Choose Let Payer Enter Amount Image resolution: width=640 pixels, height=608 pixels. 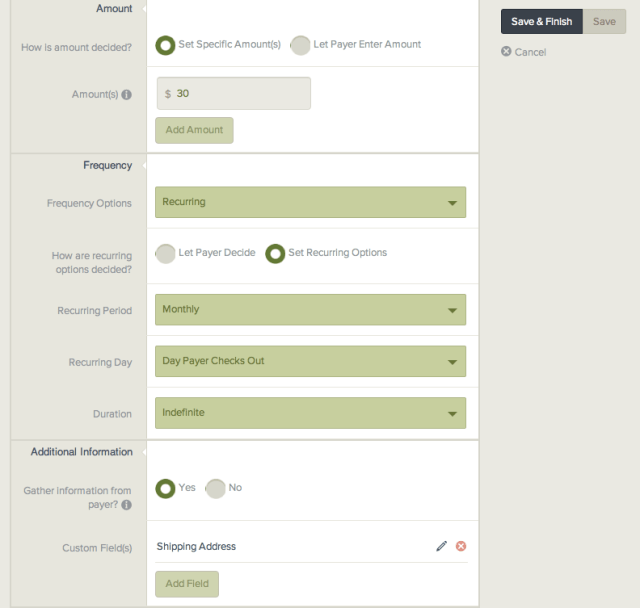[x=300, y=45]
